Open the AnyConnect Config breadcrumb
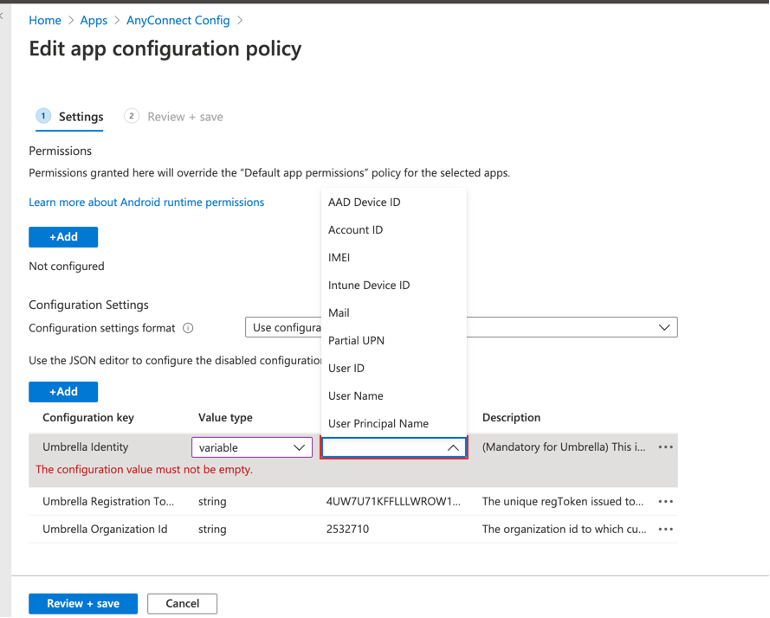Screen dimensions: 770x618 (178, 20)
